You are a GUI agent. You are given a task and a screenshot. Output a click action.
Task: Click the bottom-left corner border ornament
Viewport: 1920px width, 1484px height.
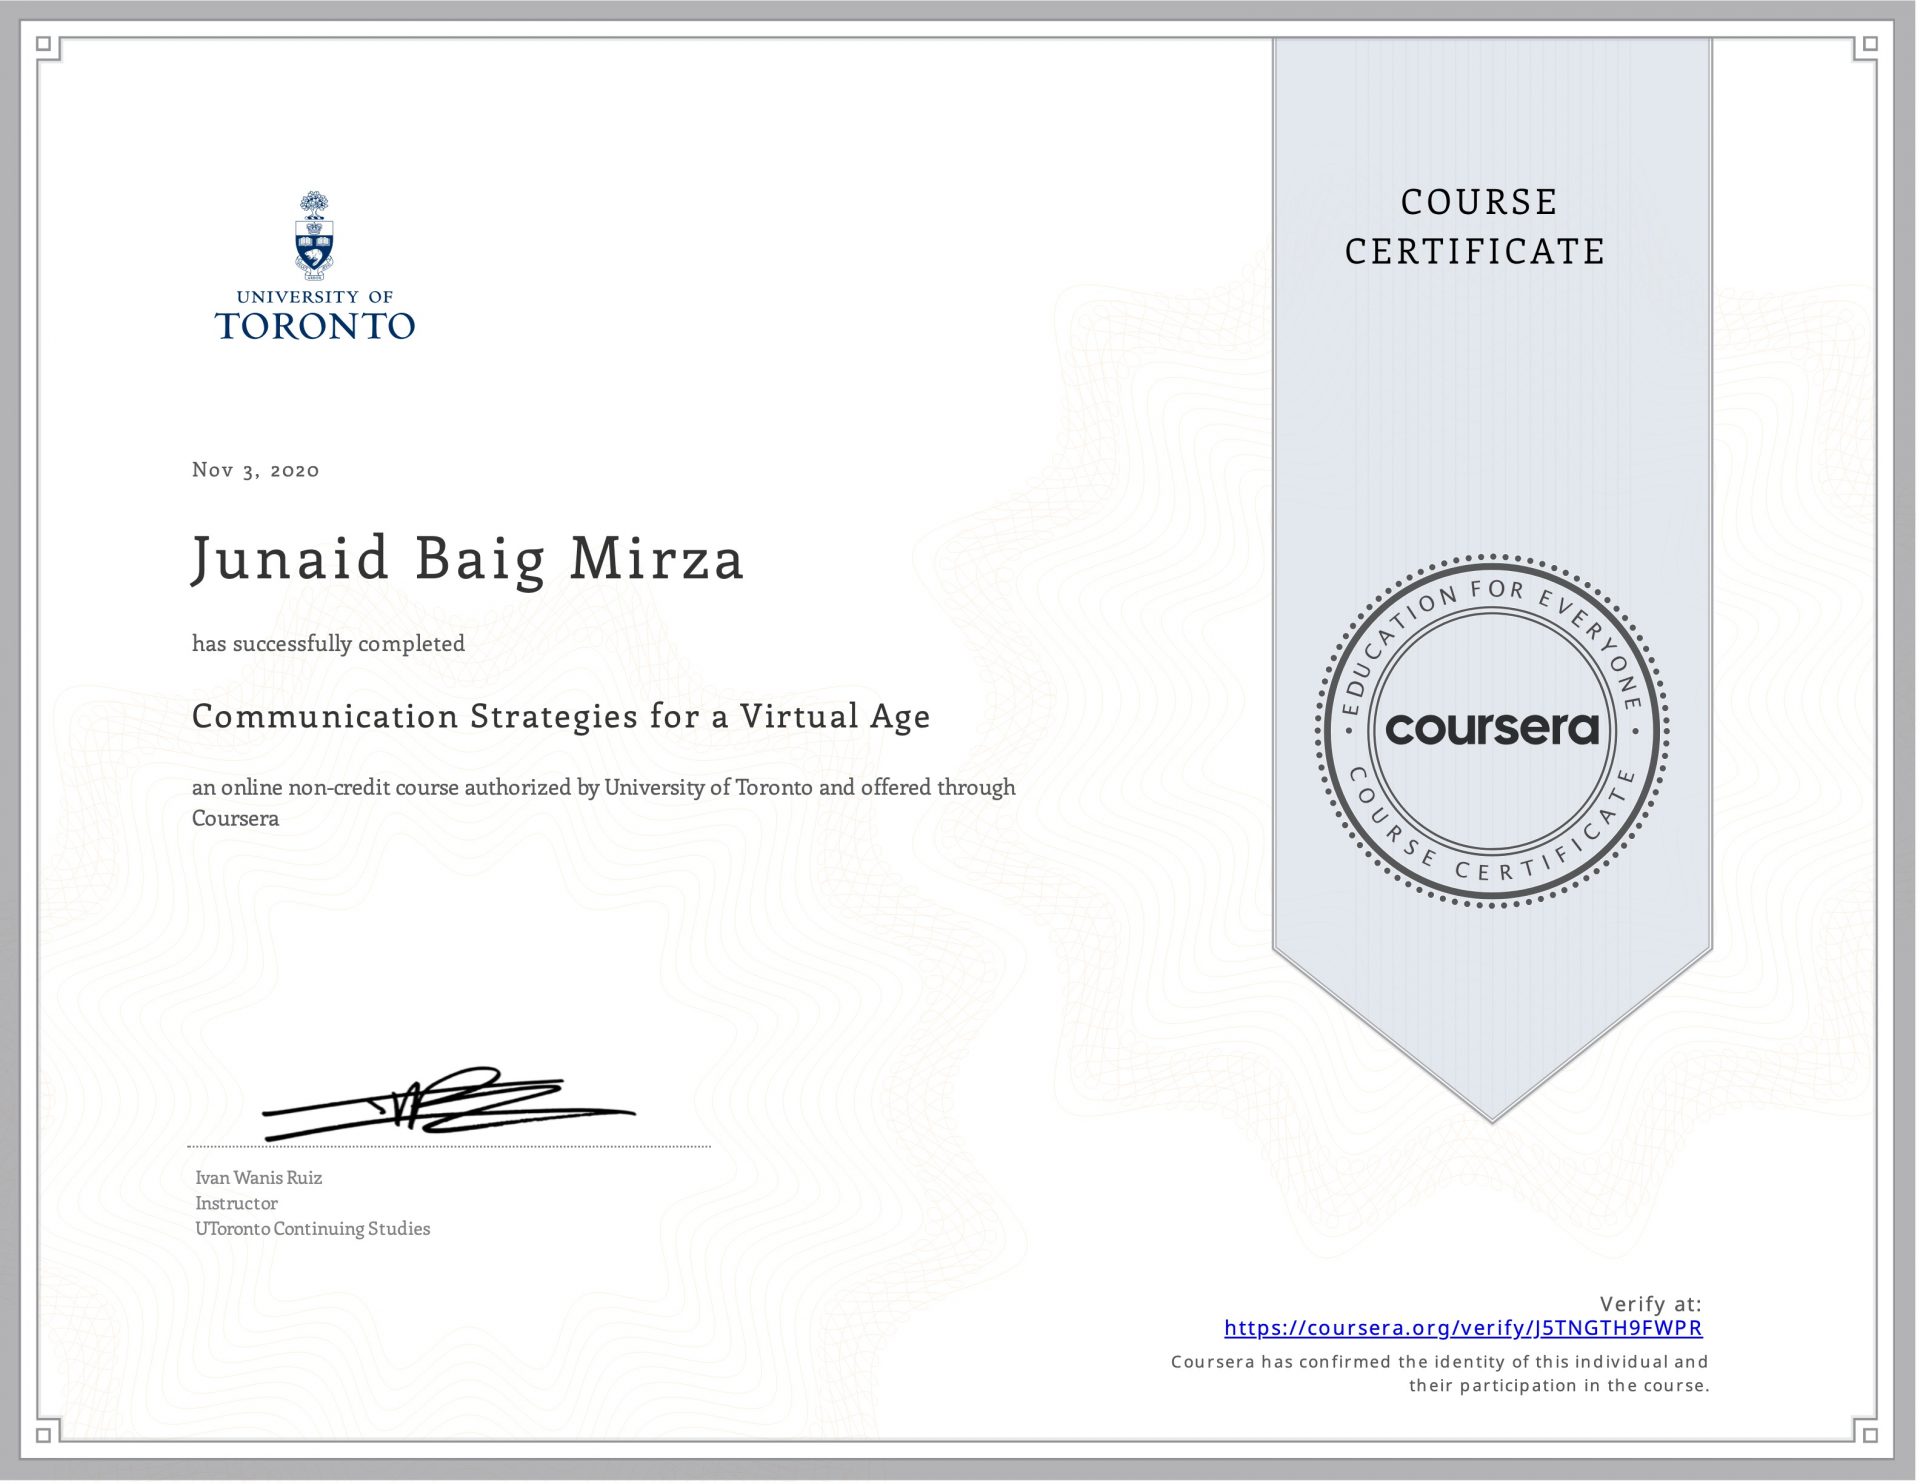[44, 1434]
